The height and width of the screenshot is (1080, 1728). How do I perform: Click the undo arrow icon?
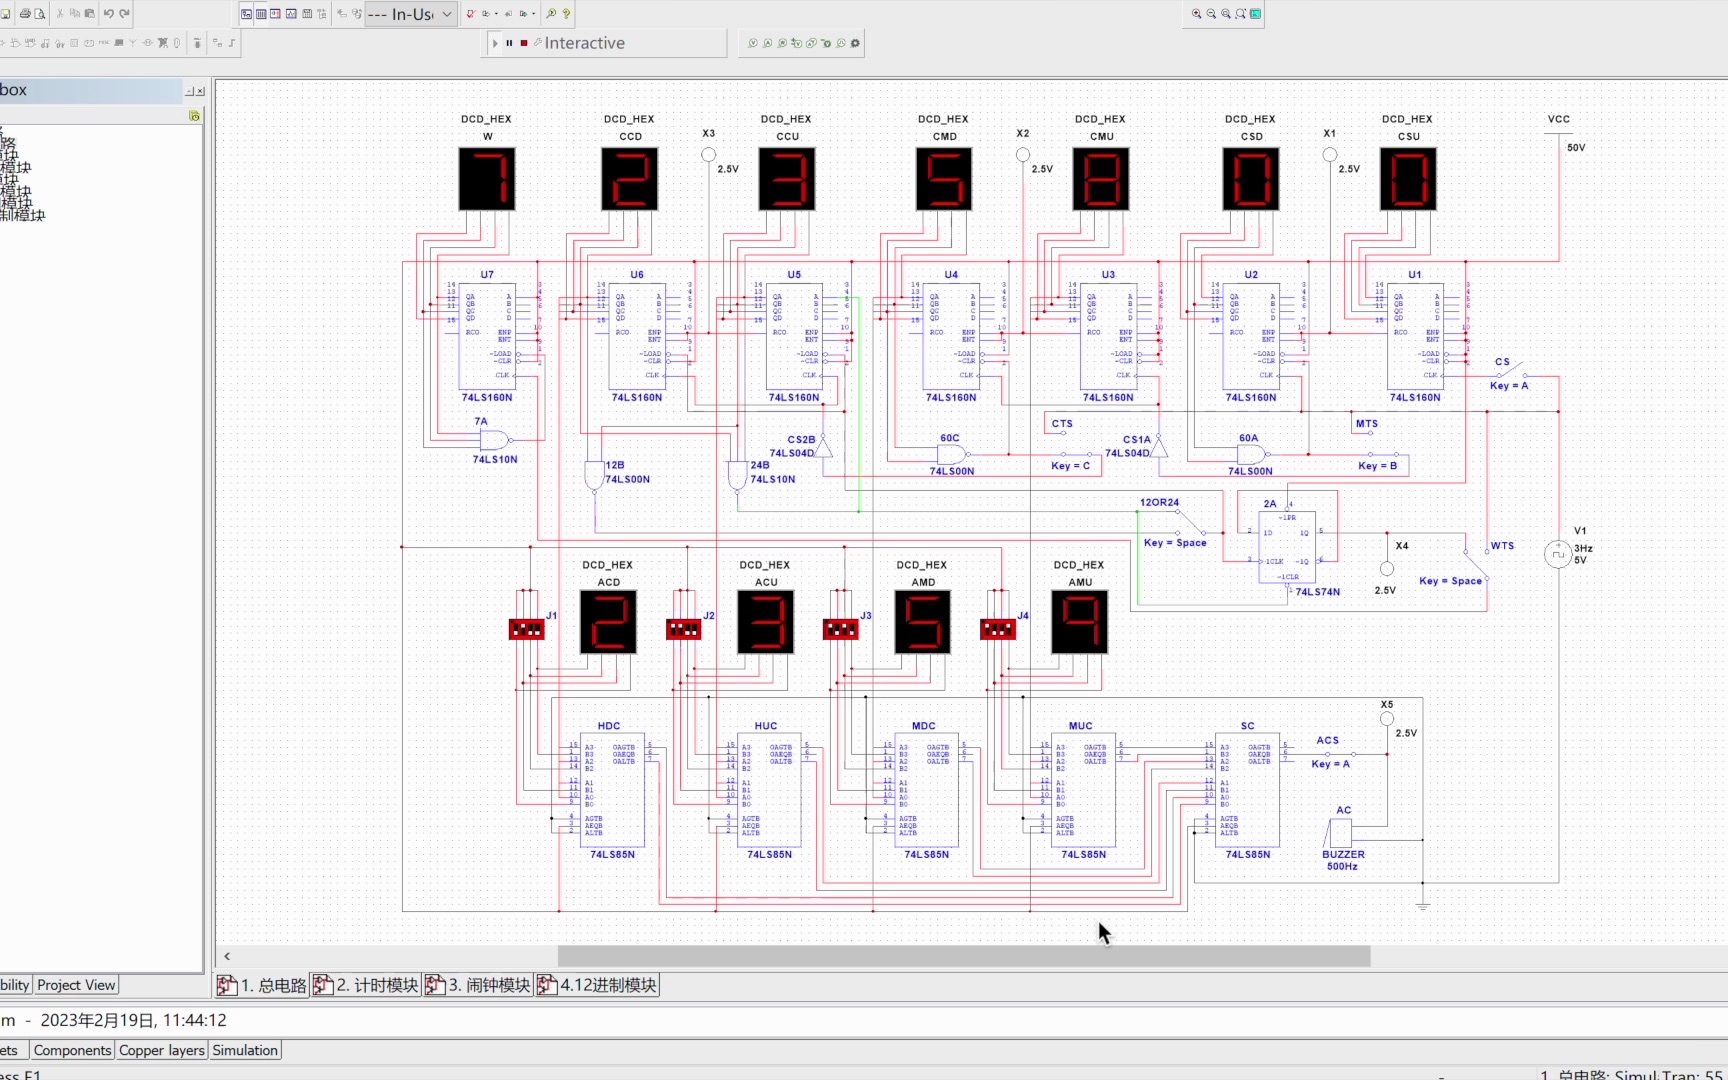[109, 14]
